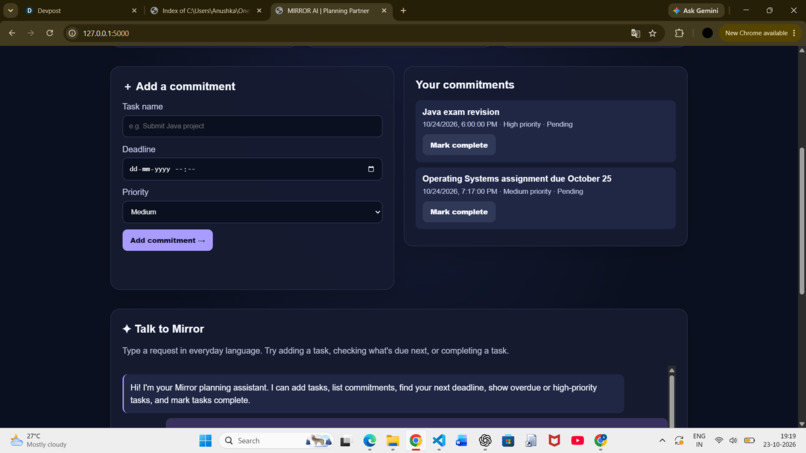Close the MIRROR AI tab
The width and height of the screenshot is (806, 453).
coord(384,10)
